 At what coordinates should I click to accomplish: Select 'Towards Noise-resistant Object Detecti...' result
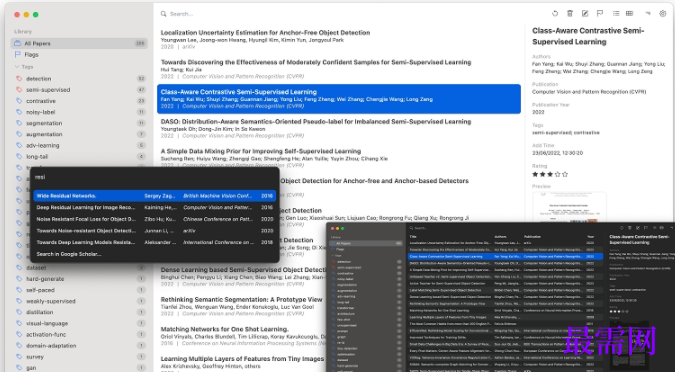[x=155, y=230]
